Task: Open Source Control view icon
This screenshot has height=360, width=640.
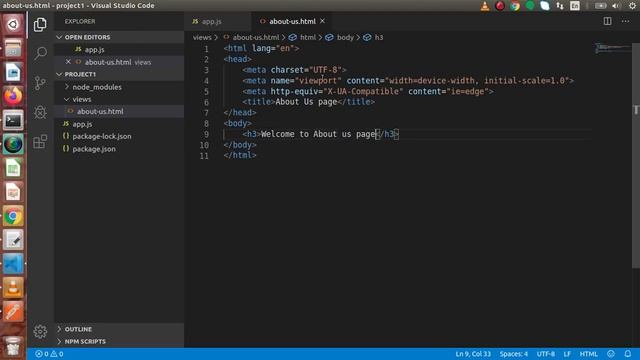Action: coord(40,83)
